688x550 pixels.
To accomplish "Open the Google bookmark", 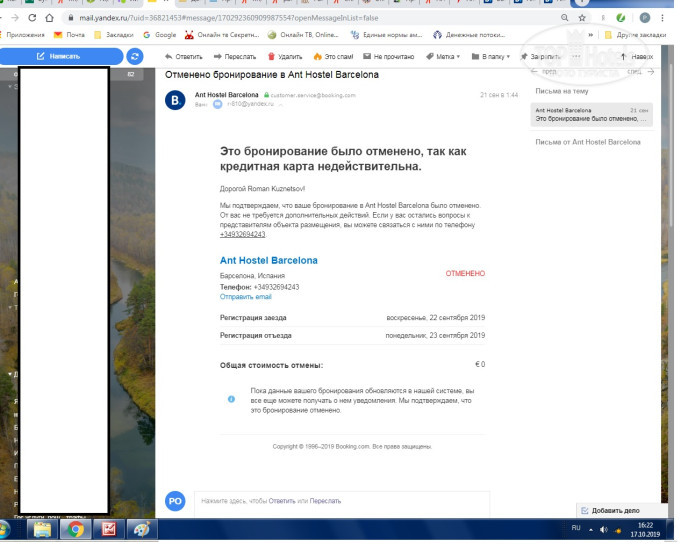I will pyautogui.click(x=159, y=35).
